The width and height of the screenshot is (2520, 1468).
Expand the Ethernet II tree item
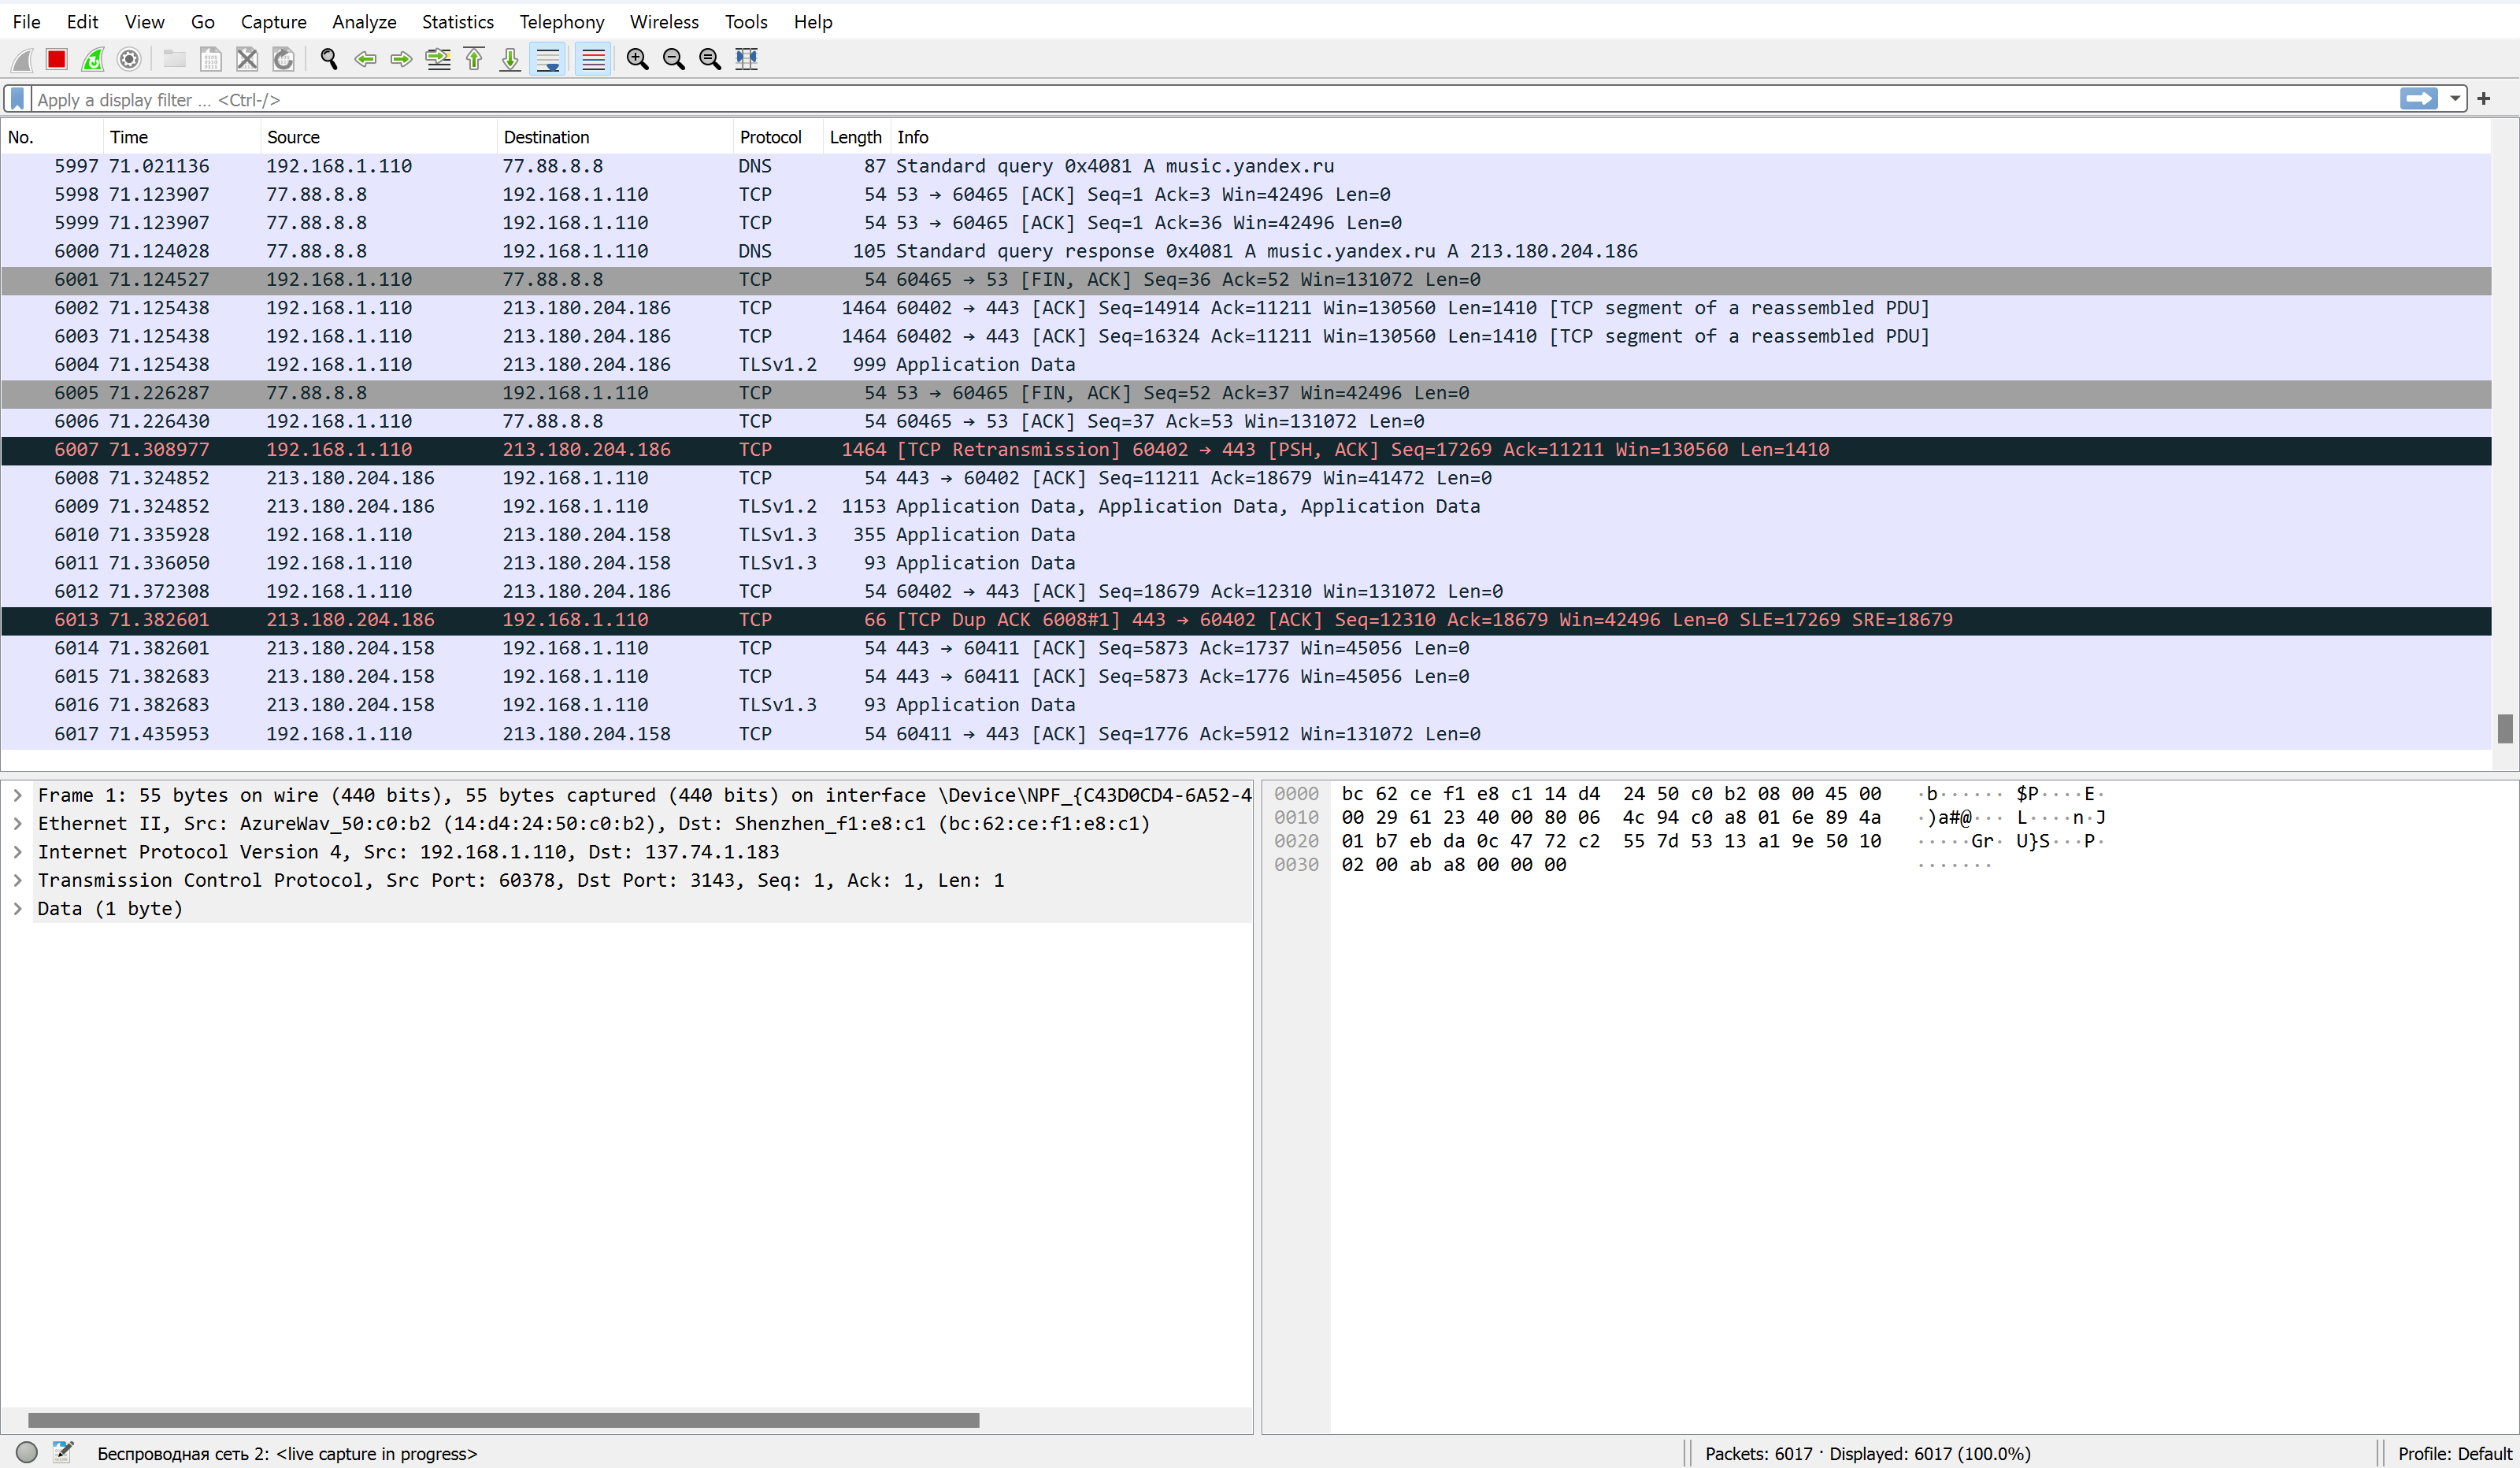(x=17, y=823)
